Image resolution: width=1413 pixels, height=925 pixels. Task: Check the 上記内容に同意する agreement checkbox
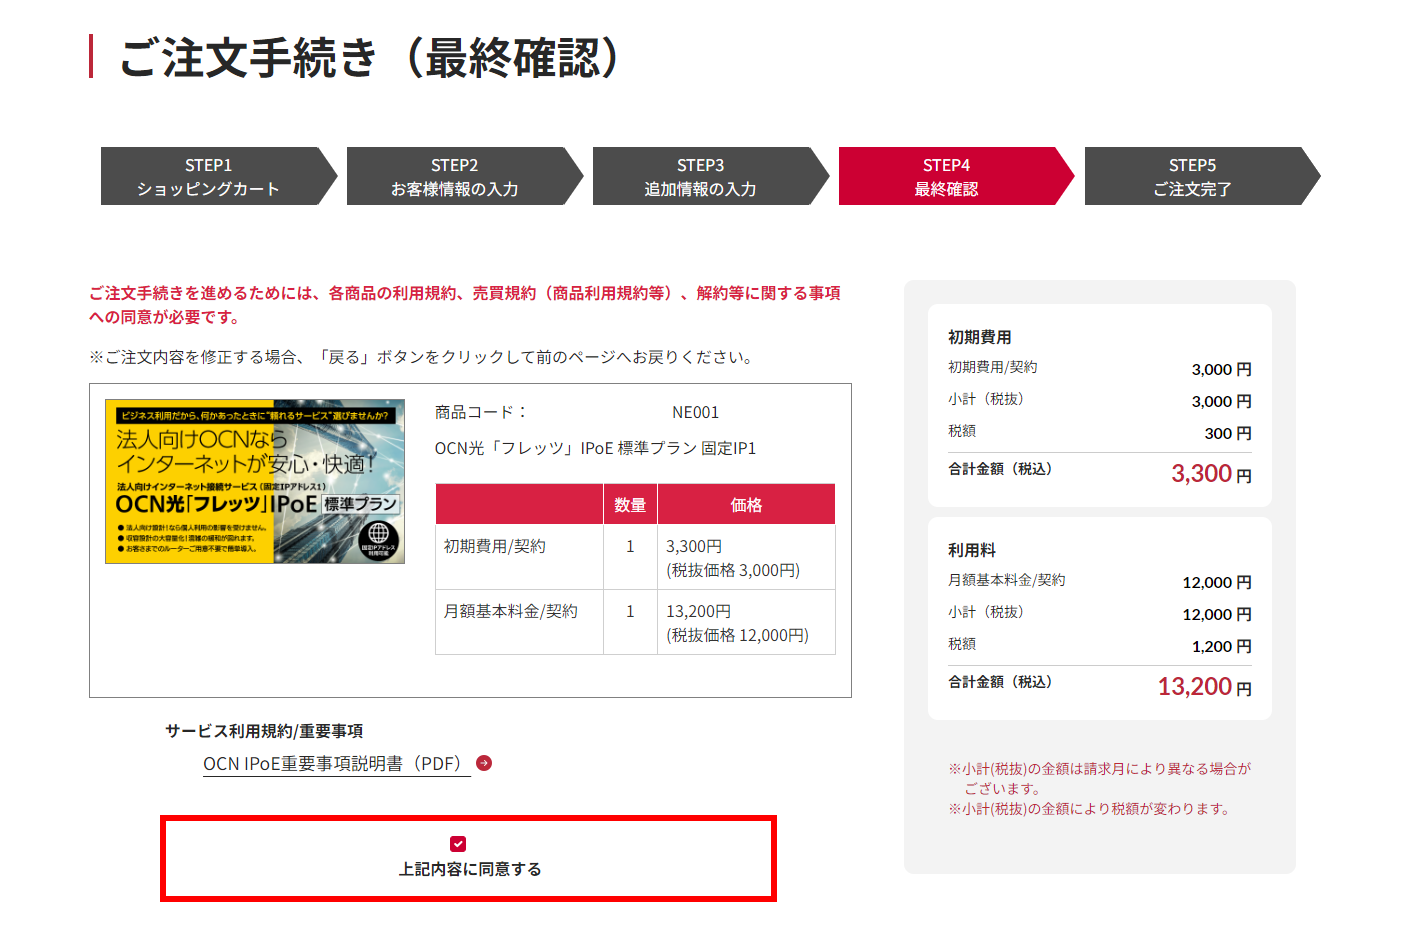(x=458, y=844)
